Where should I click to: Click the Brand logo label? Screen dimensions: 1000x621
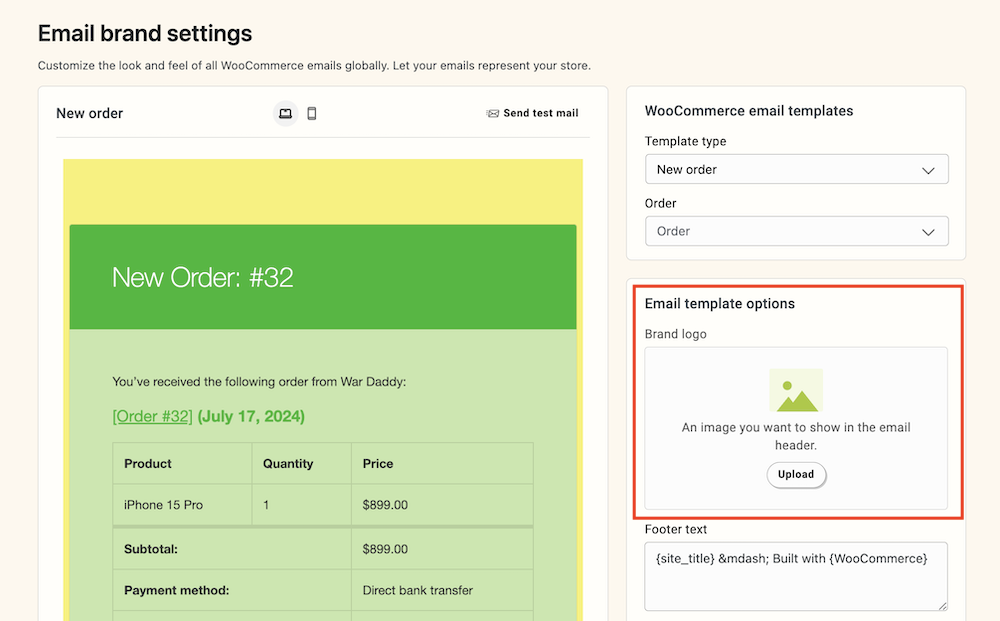[x=675, y=334]
